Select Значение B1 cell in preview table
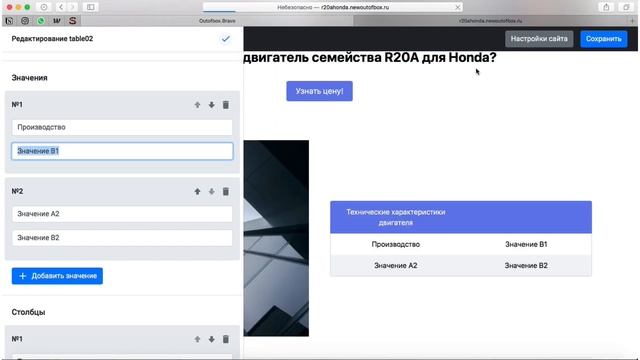This screenshot has height=360, width=640. pyautogui.click(x=526, y=244)
